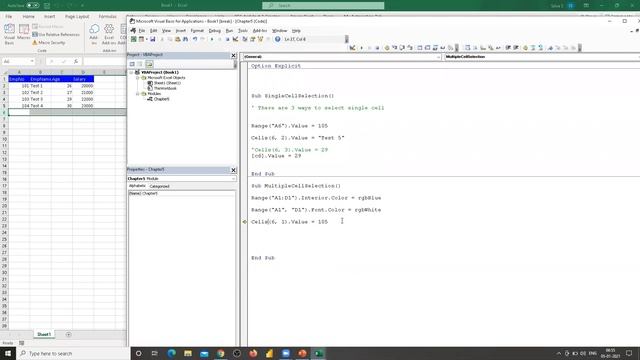Close the Project VBAProject panel
The height and width of the screenshot is (360, 640).
point(233,55)
